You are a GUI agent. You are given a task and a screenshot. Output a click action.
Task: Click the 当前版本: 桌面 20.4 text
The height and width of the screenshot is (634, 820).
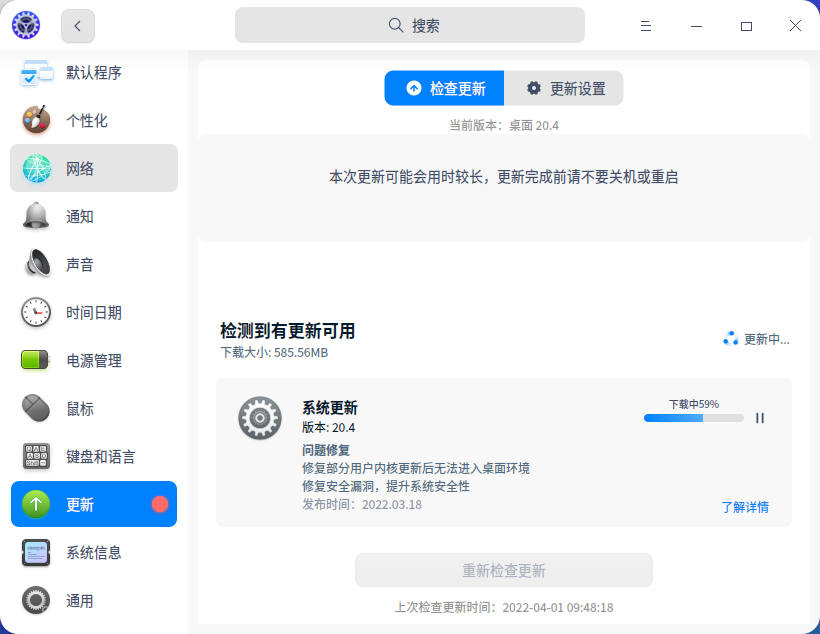tap(504, 126)
